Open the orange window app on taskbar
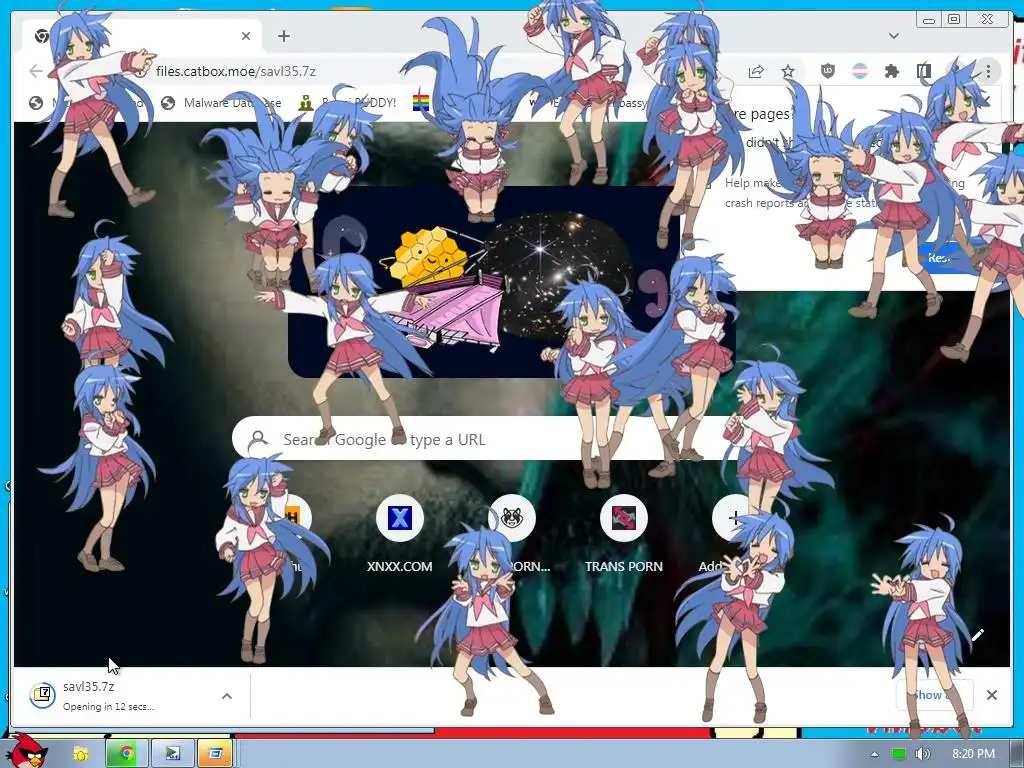The height and width of the screenshot is (768, 1024). pos(216,754)
